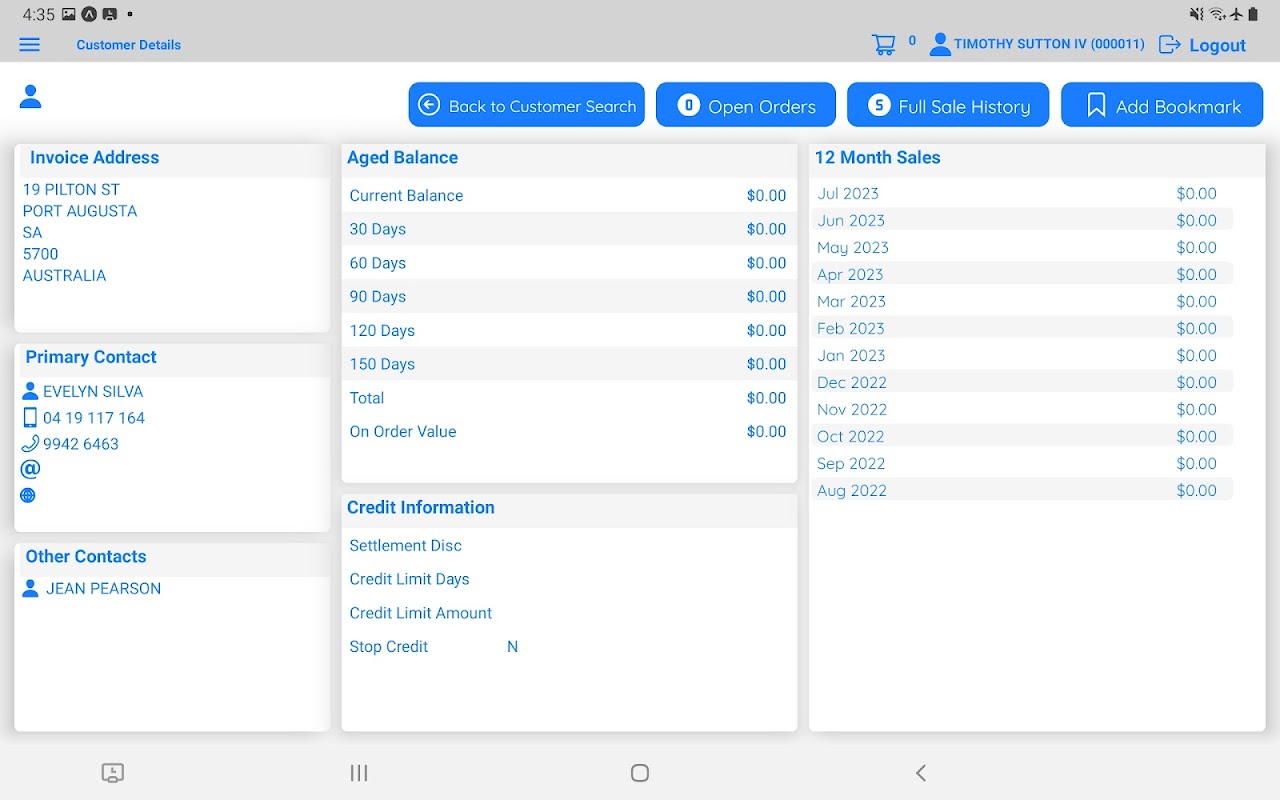This screenshot has height=800, width=1280.
Task: Select the Total balance row
Action: tap(569, 398)
